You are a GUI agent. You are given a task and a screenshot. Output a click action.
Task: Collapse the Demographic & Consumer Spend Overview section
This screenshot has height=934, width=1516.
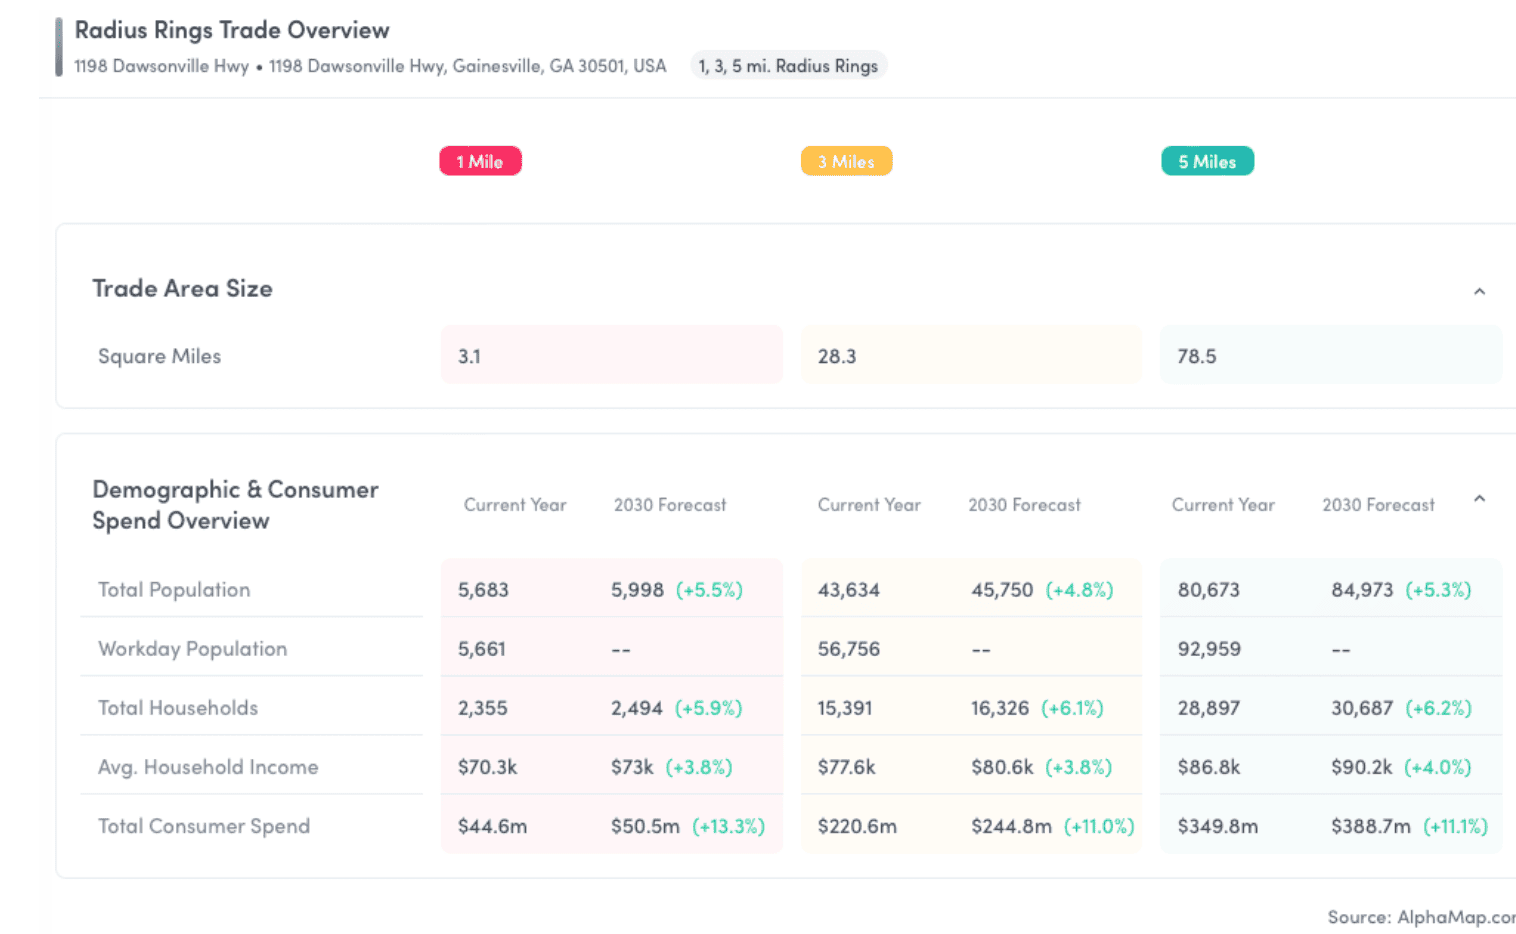point(1479,498)
